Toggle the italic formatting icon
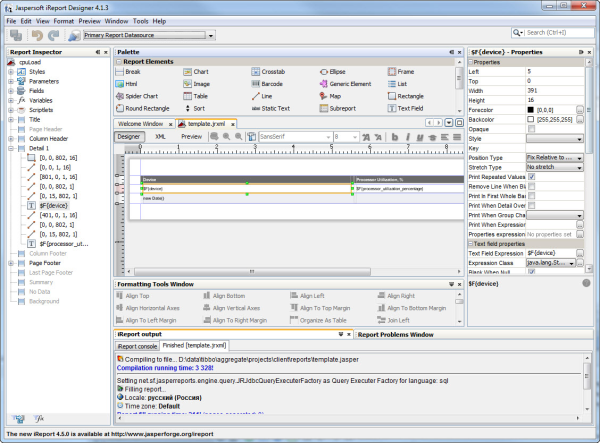Image resolution: width=600 pixels, height=443 pixels. click(x=408, y=137)
